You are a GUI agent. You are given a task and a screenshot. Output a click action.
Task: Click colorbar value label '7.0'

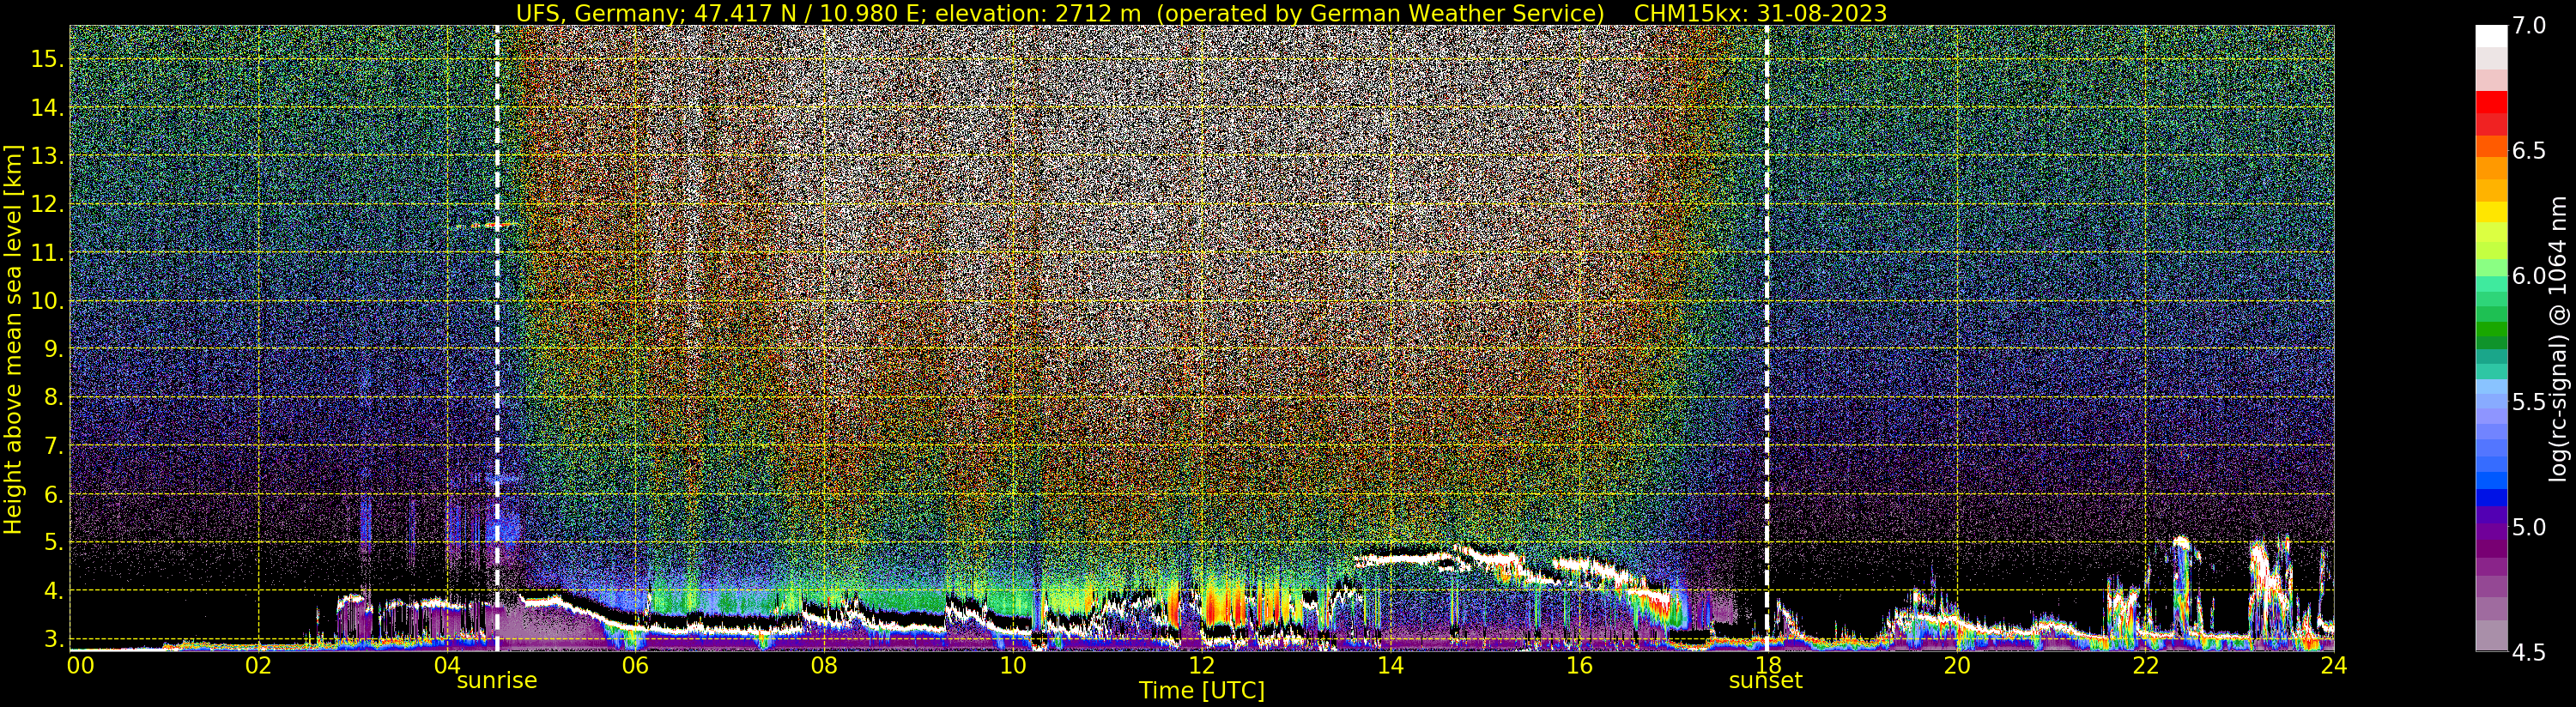[2529, 26]
